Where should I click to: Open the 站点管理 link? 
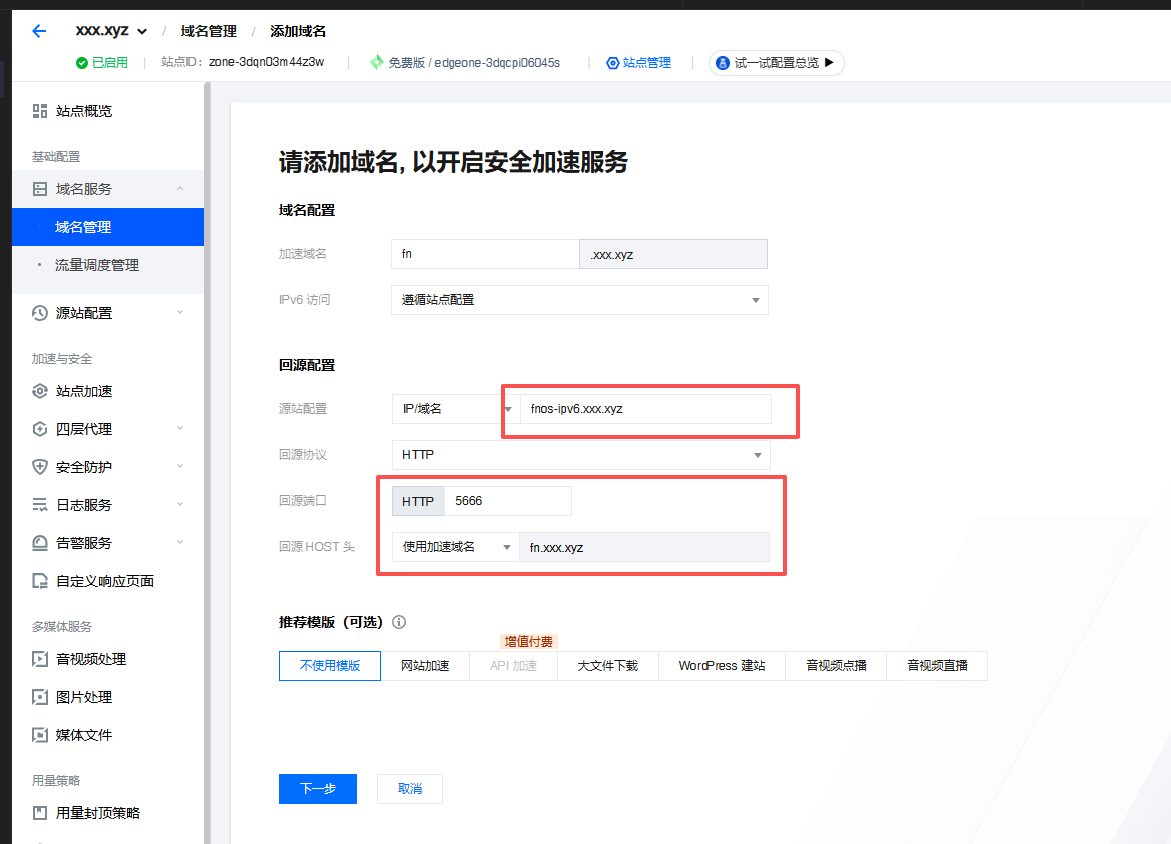(647, 63)
